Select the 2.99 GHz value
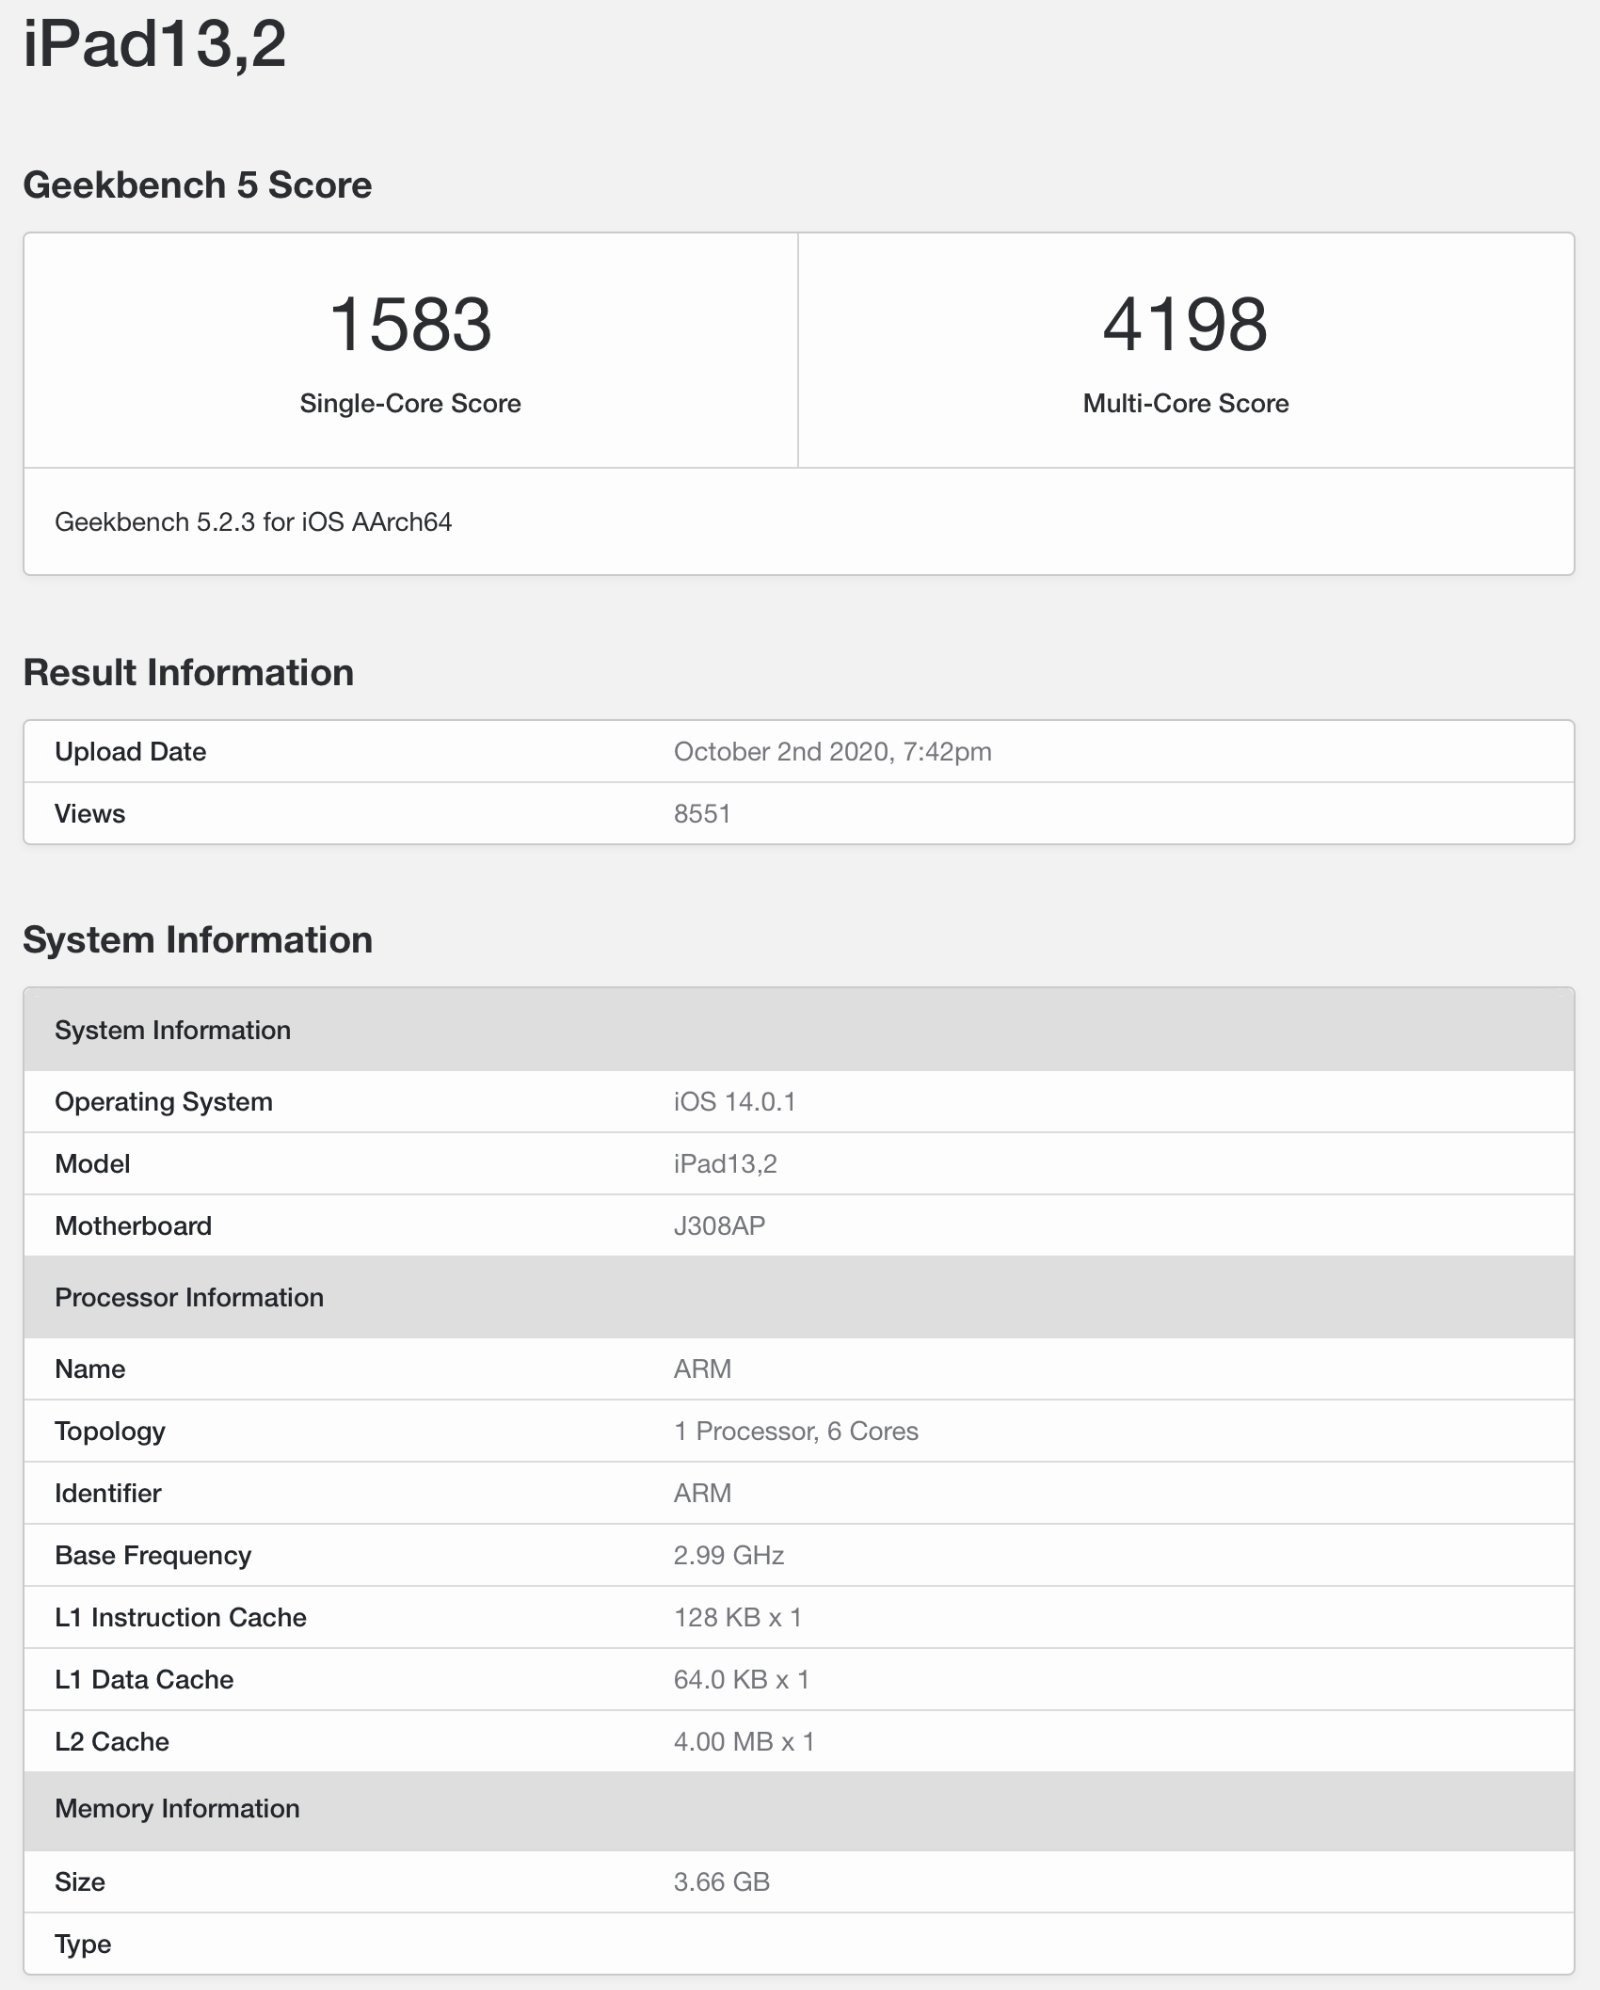1600x1990 pixels. point(728,1555)
